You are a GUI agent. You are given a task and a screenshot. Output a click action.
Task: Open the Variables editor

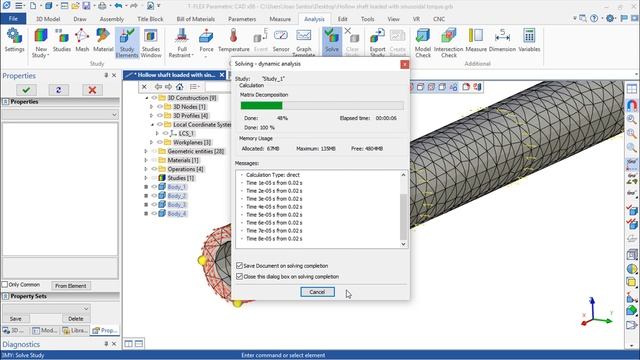click(x=529, y=40)
